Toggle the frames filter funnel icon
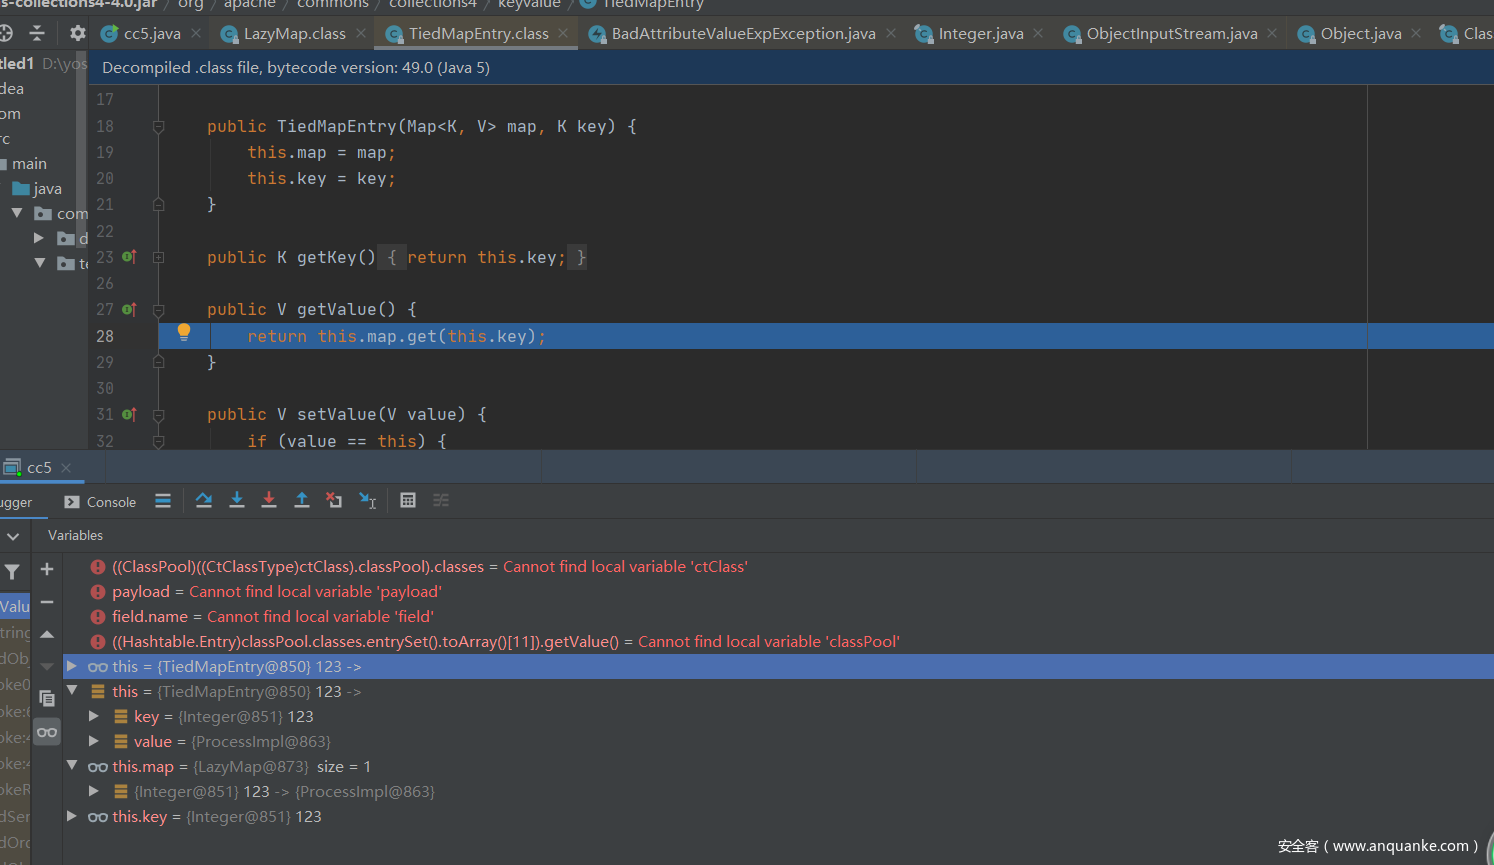 coord(12,572)
